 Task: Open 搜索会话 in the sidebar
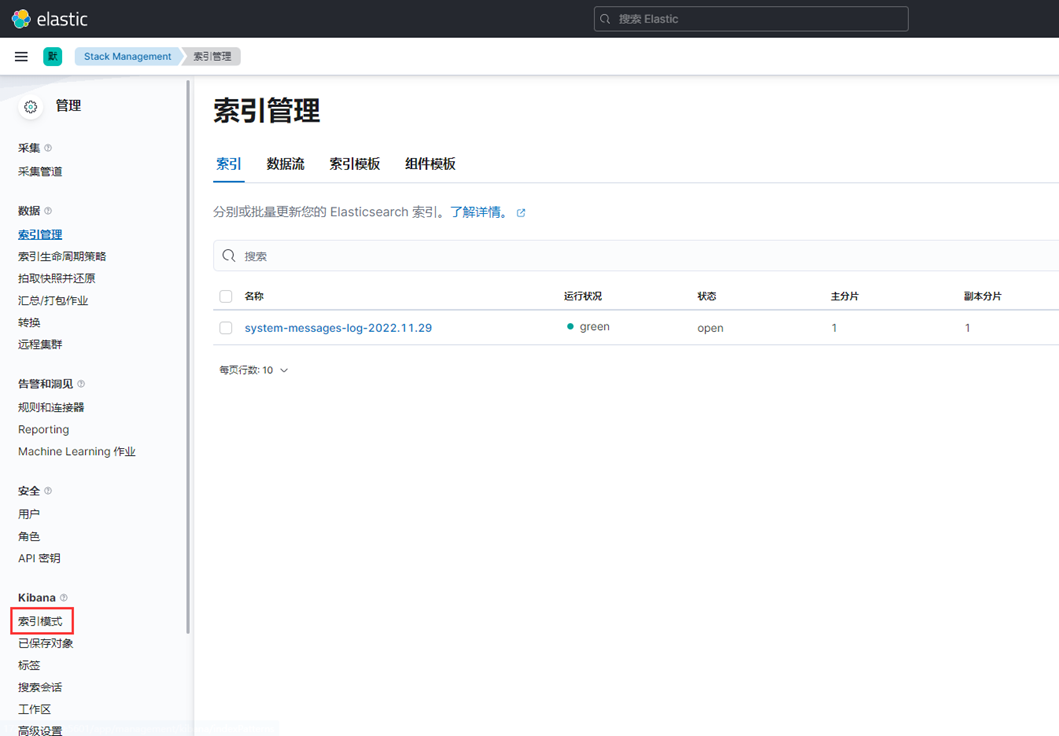pos(40,687)
